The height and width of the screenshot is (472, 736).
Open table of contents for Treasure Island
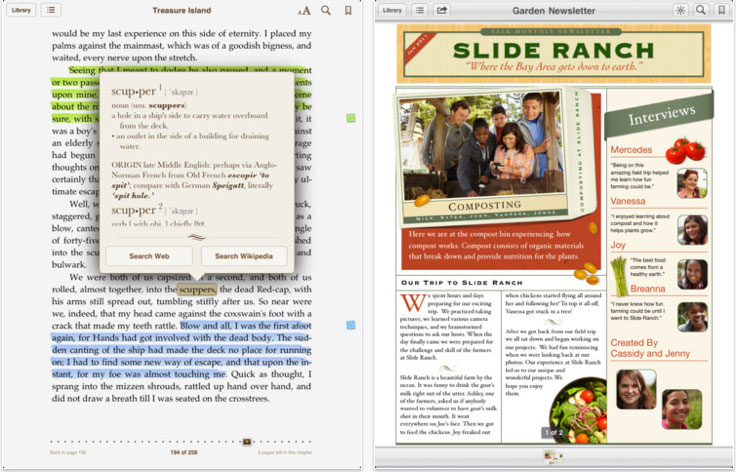51,10
